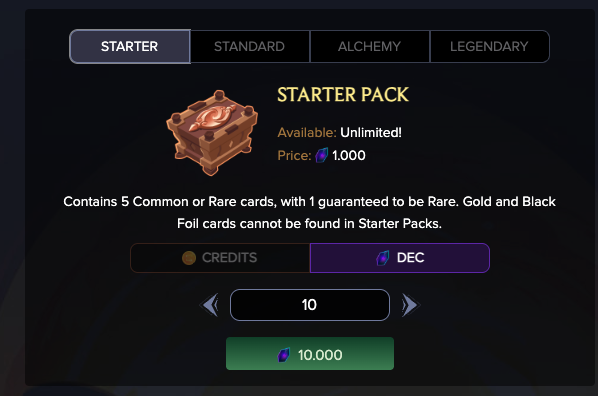
Task: Click the pack contents description text
Action: tap(309, 212)
